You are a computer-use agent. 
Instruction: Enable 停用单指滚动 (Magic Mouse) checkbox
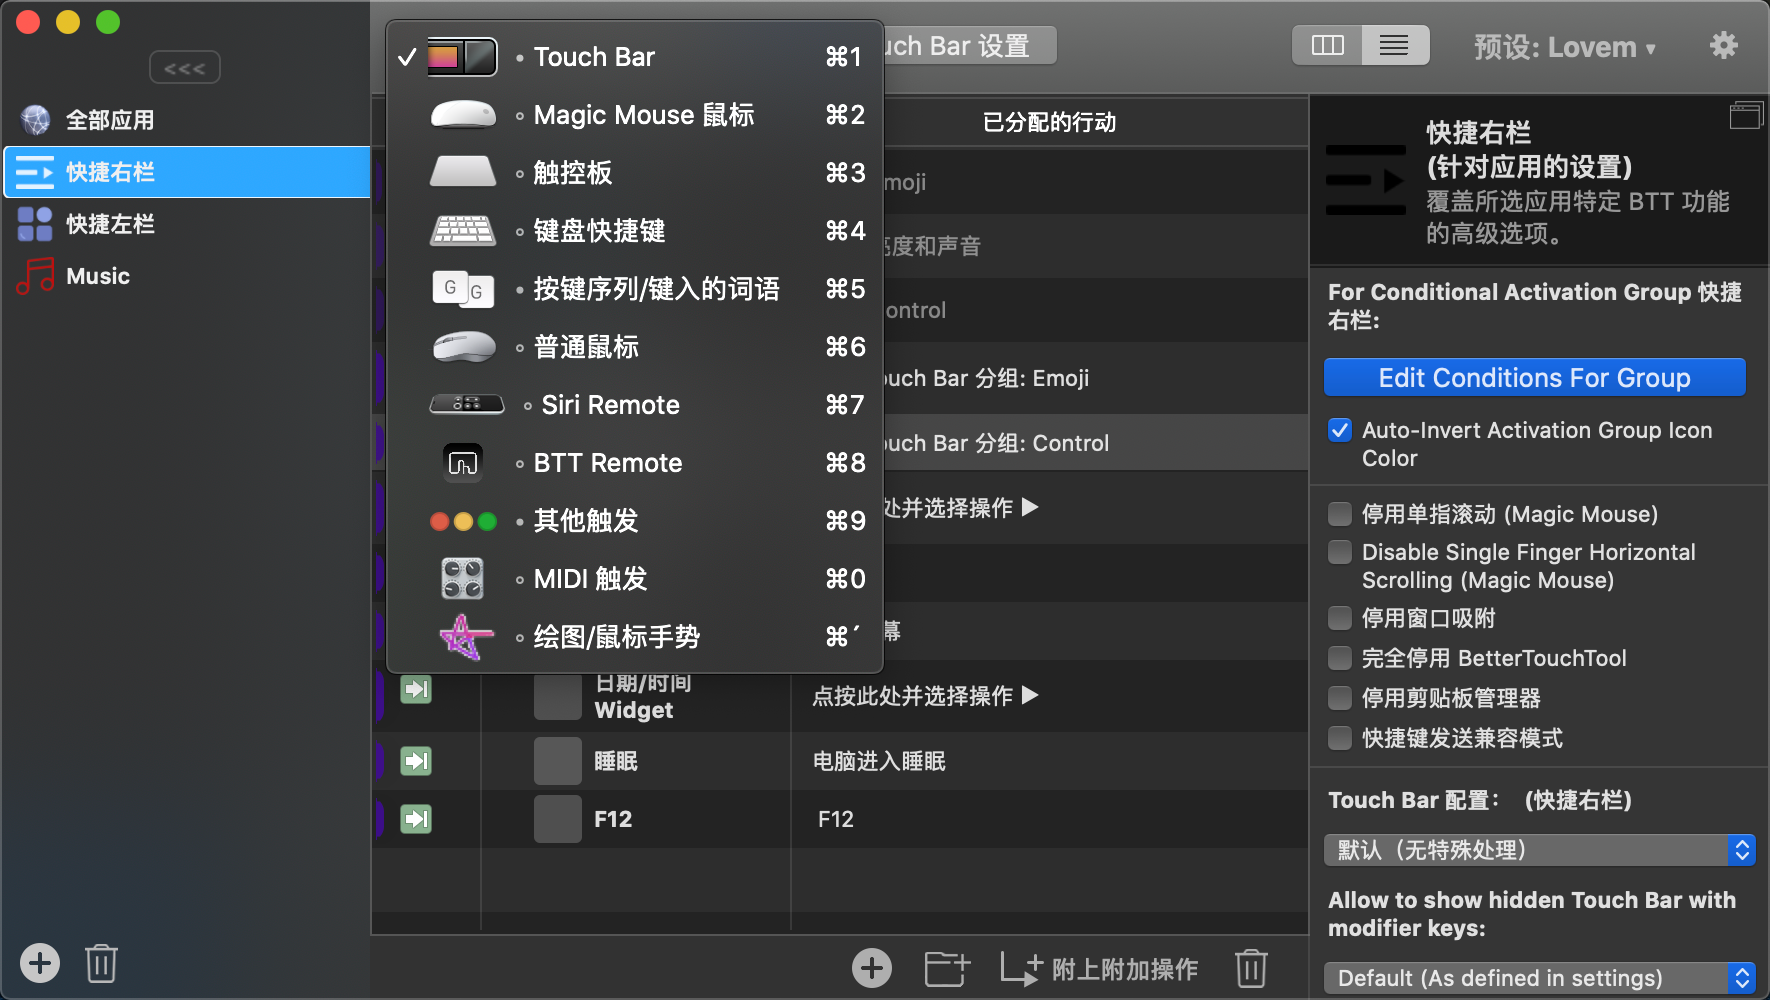pyautogui.click(x=1340, y=514)
